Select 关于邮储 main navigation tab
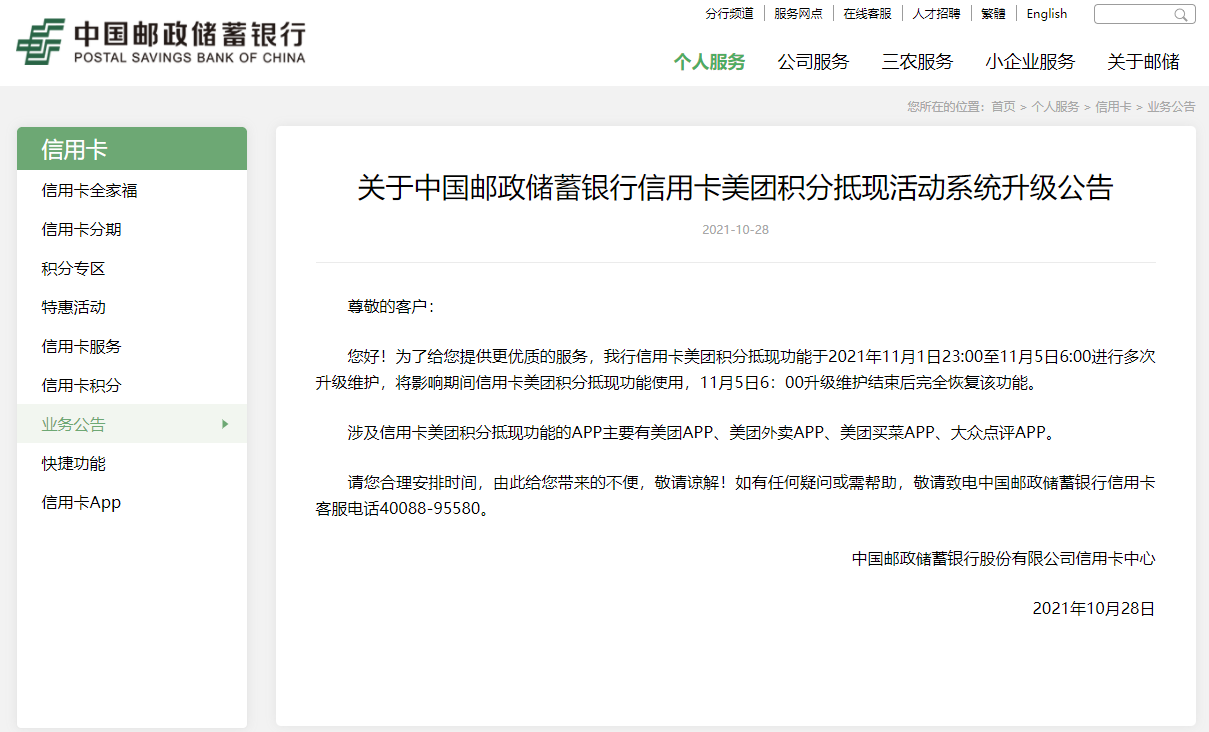Screen dimensions: 1209x732 (x=1143, y=62)
